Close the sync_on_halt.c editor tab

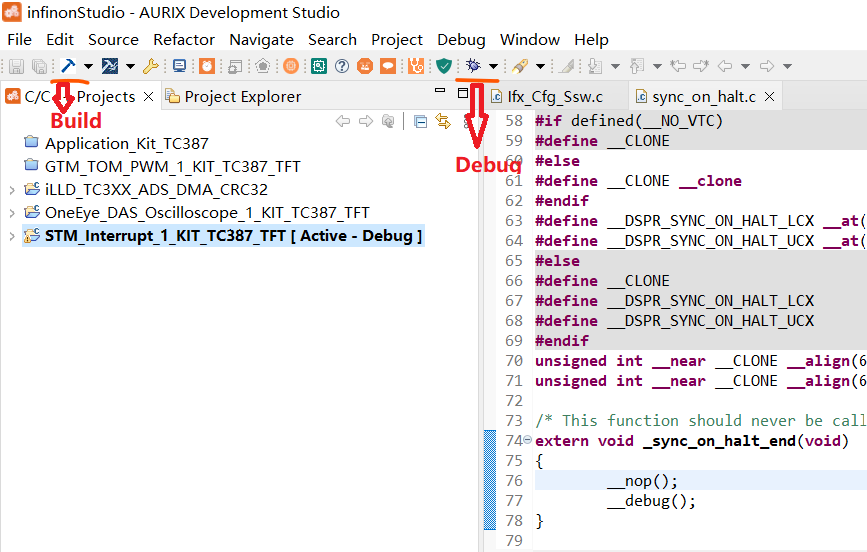point(767,97)
